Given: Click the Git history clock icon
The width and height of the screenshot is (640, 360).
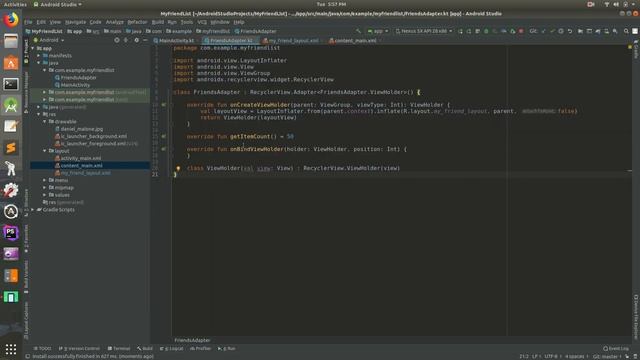Looking at the screenshot, I should pyautogui.click(x=561, y=31).
